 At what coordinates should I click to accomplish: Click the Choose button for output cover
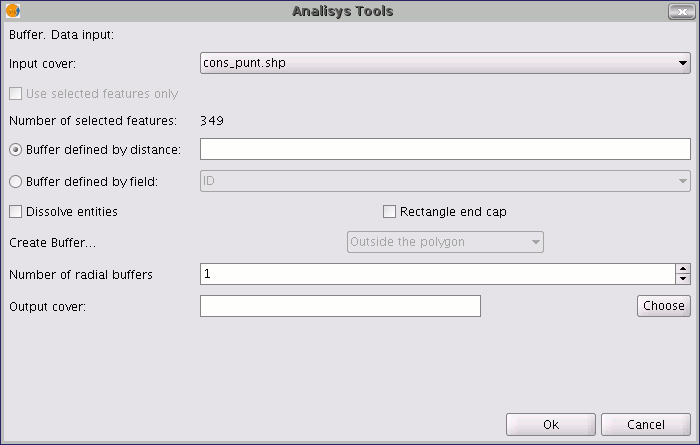coord(664,306)
